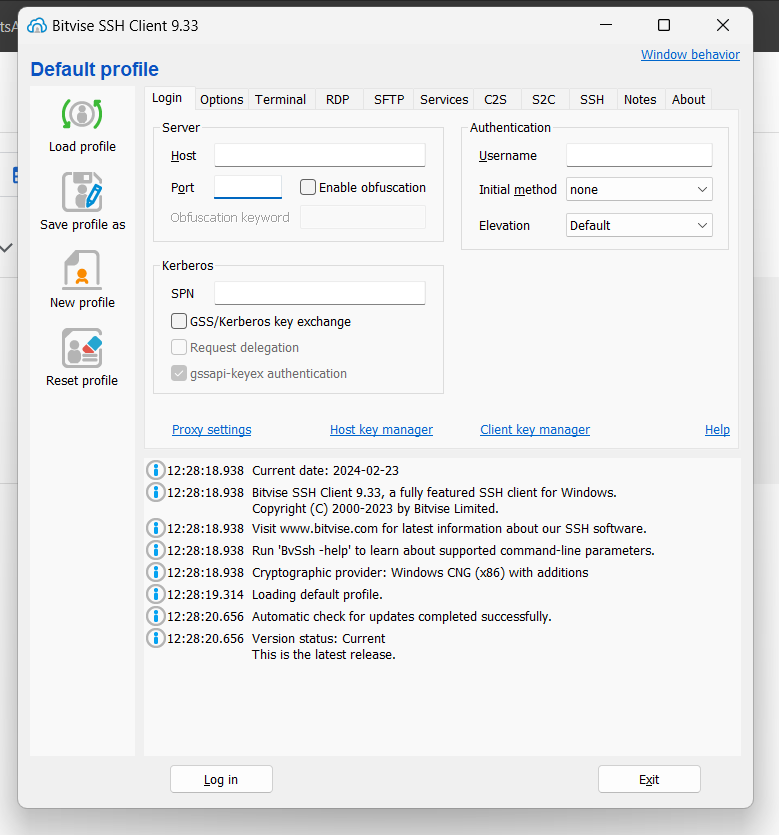Image resolution: width=779 pixels, height=835 pixels.
Task: Click the New profile icon
Action: pos(82,270)
